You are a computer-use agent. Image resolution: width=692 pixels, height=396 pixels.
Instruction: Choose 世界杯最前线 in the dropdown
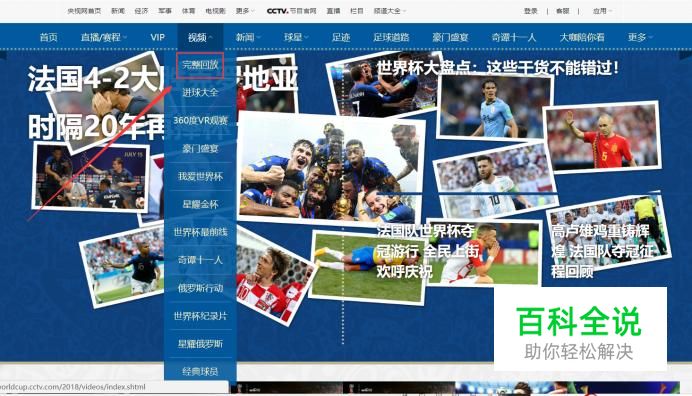[x=200, y=232]
